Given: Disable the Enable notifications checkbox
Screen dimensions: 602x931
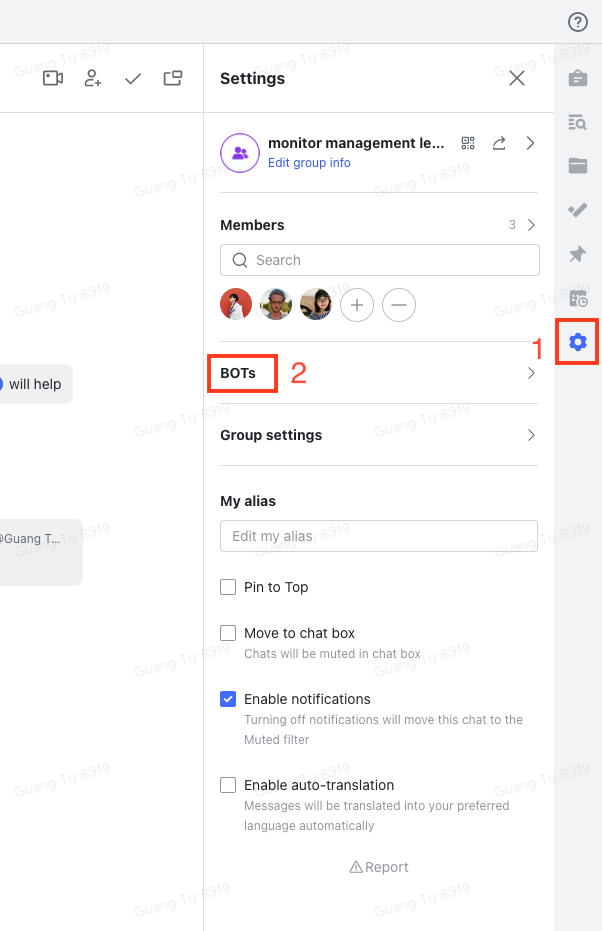Looking at the screenshot, I should (x=228, y=699).
